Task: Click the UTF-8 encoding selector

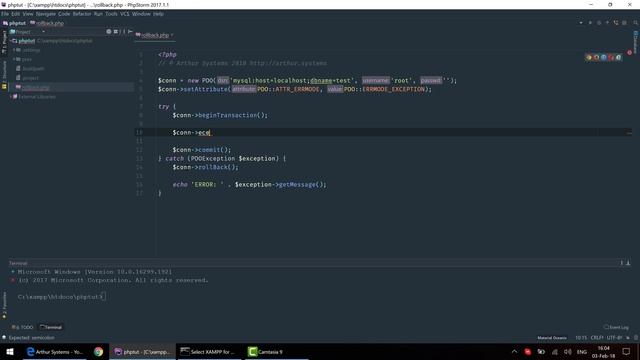Action: pos(614,338)
